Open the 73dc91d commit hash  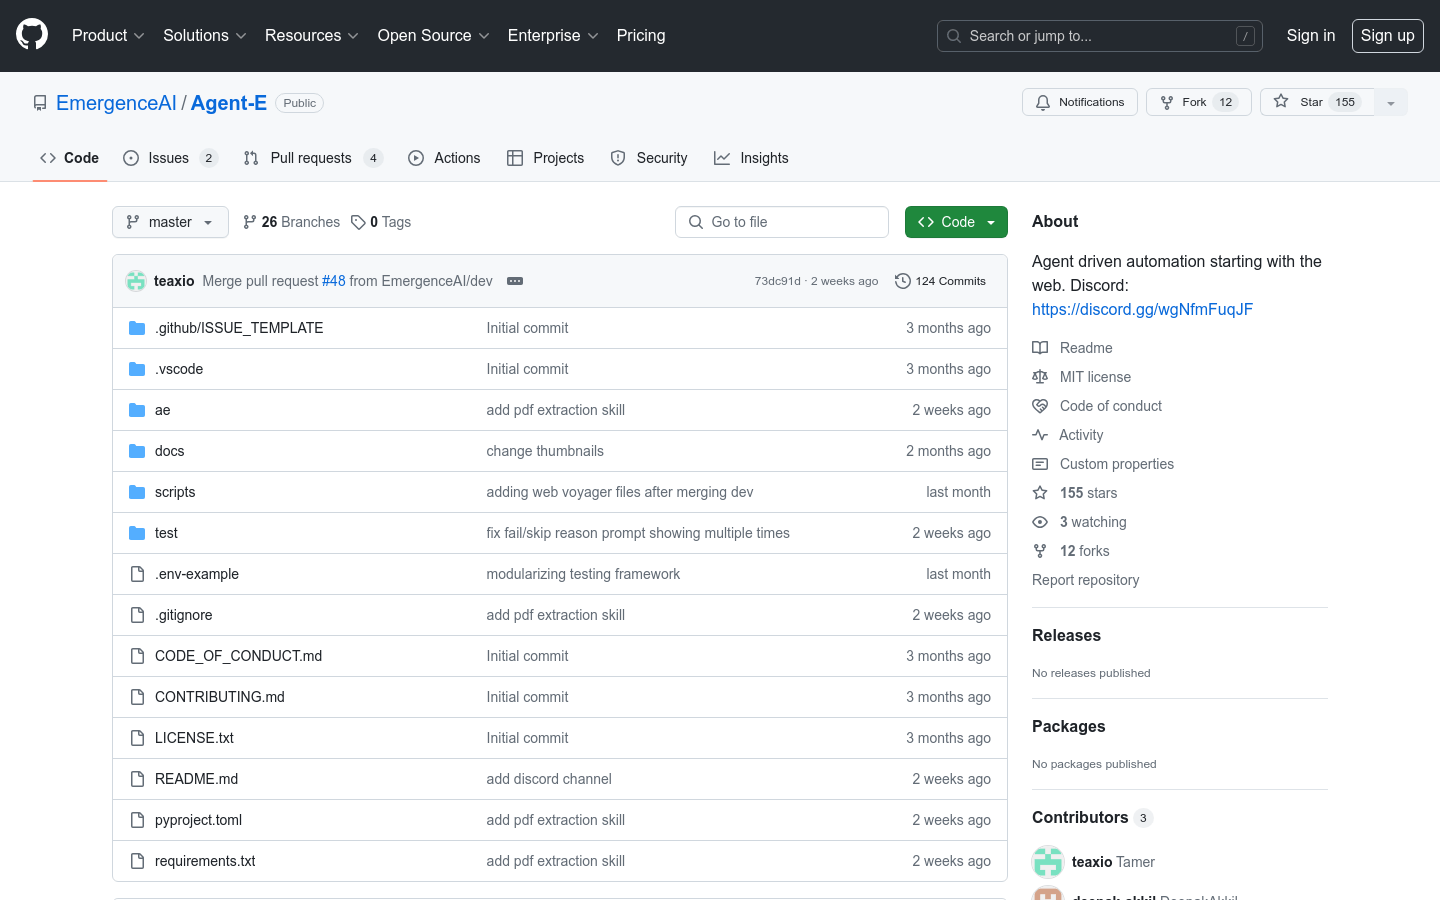pos(777,281)
